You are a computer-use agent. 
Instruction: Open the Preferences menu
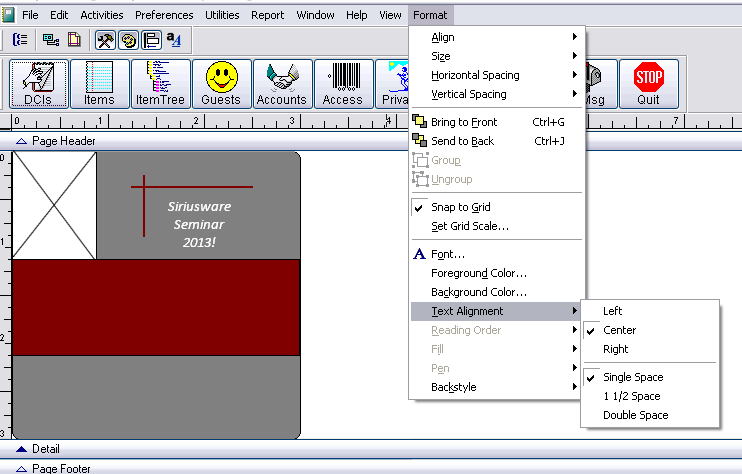click(164, 15)
